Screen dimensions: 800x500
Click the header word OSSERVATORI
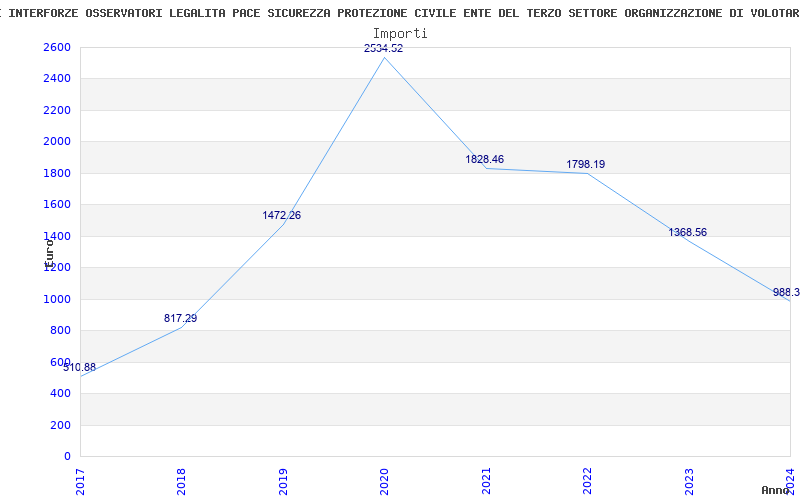coord(125,14)
